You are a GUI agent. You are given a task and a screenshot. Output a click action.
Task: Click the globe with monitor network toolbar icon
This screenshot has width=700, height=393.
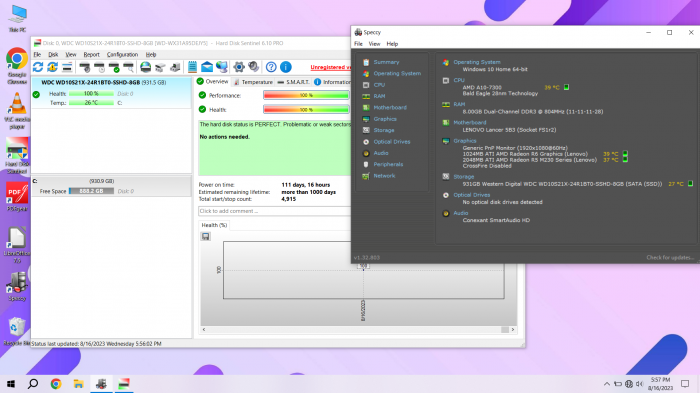[x=222, y=67]
